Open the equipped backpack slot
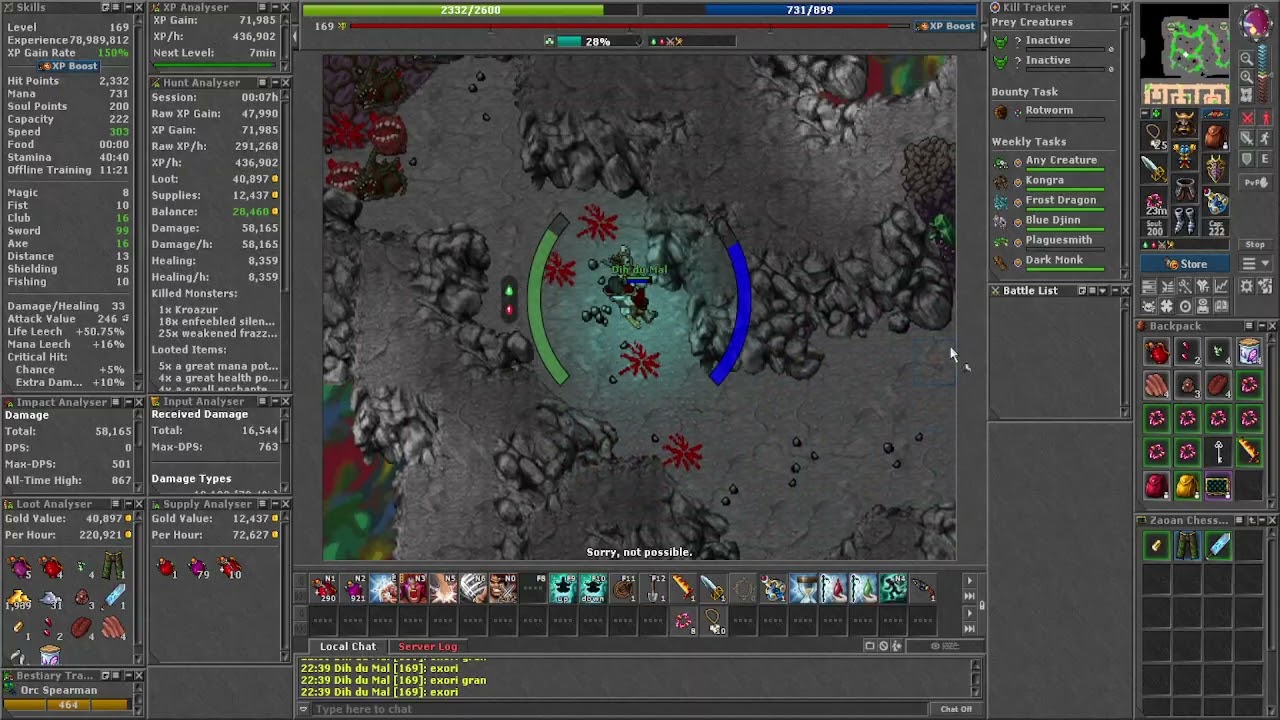 point(1215,135)
